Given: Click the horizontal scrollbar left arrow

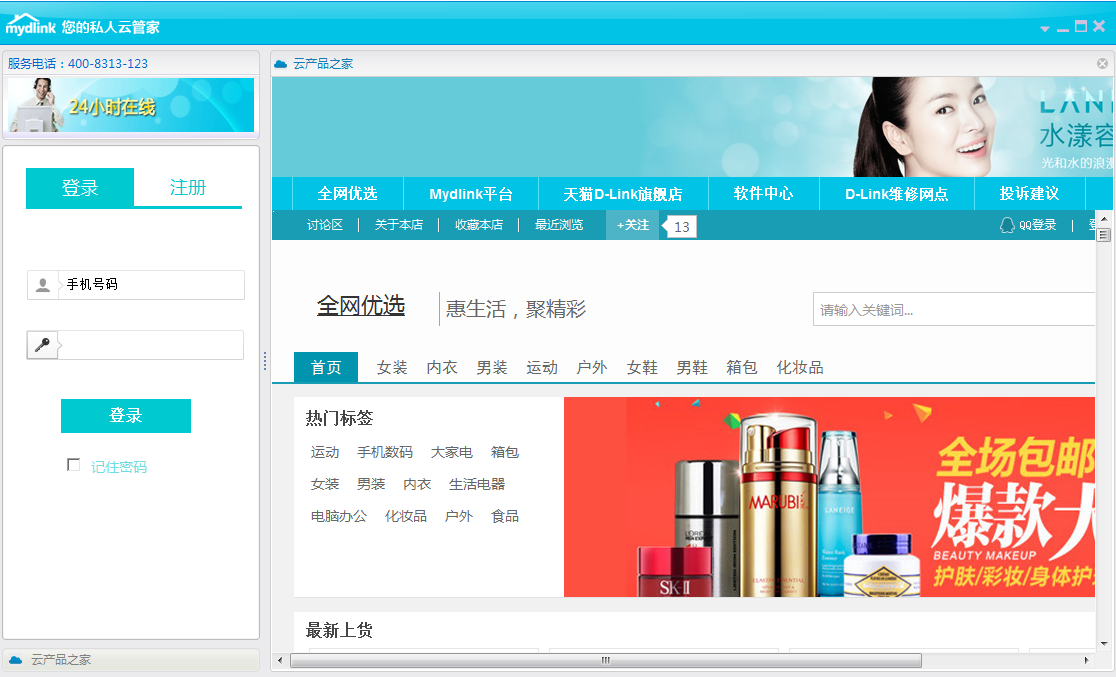Looking at the screenshot, I should (x=280, y=660).
